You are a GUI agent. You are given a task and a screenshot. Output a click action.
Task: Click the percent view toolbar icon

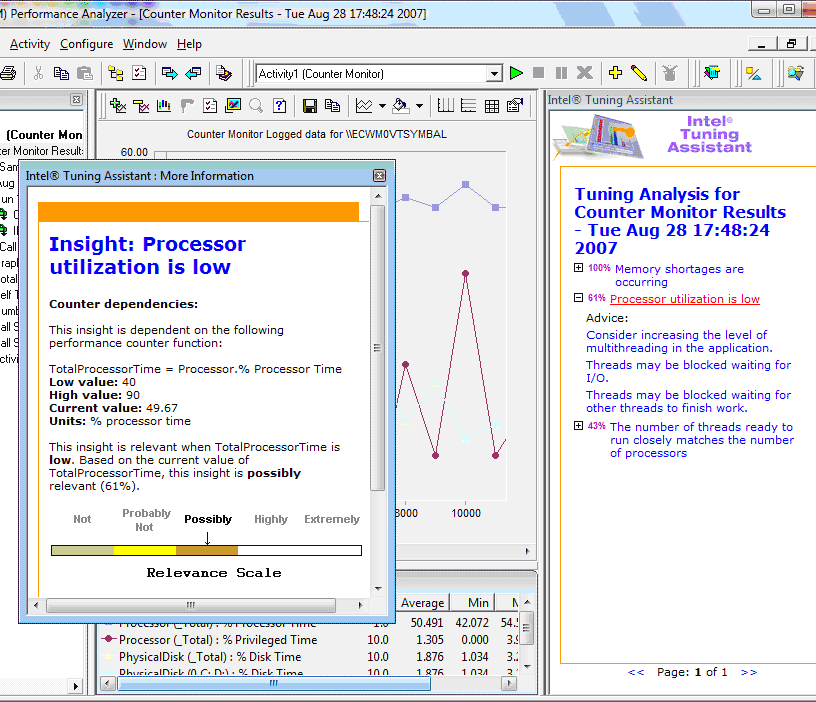tap(754, 73)
